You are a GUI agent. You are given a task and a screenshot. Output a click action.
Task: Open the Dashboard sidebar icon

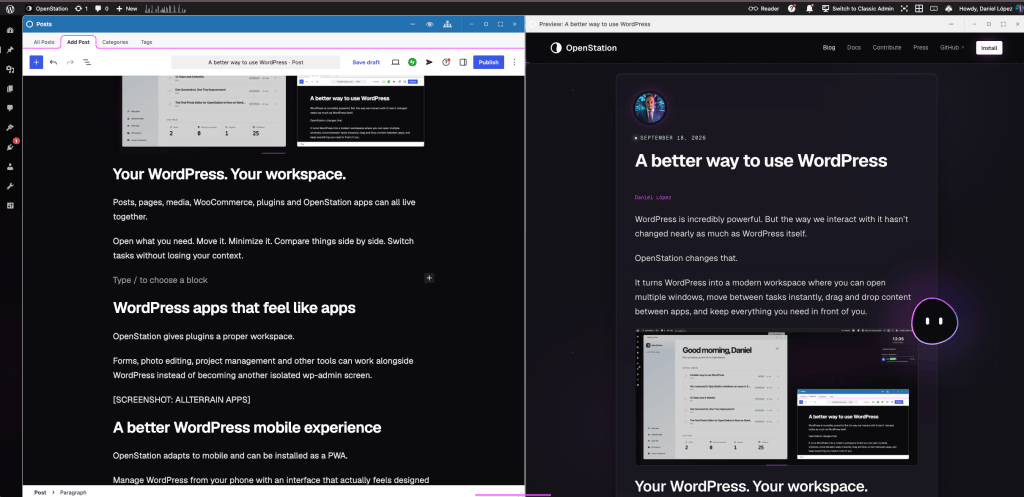(x=10, y=30)
